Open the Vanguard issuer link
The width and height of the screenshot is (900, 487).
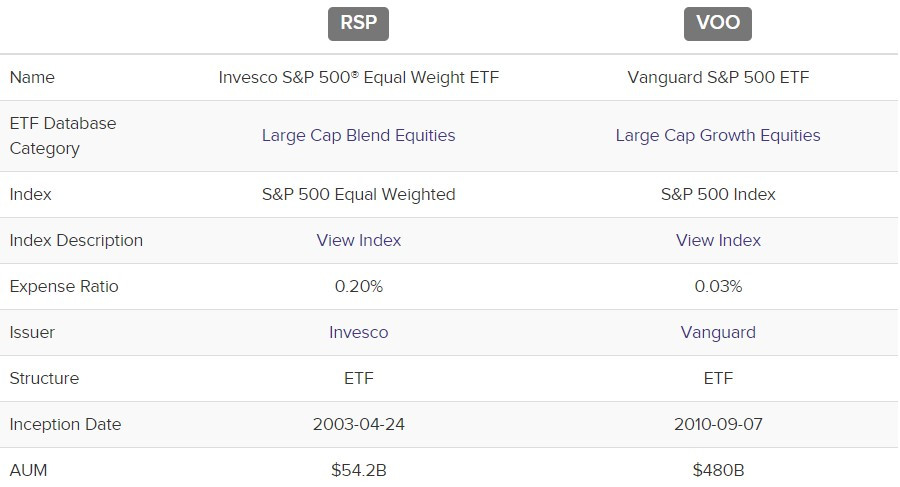tap(717, 332)
